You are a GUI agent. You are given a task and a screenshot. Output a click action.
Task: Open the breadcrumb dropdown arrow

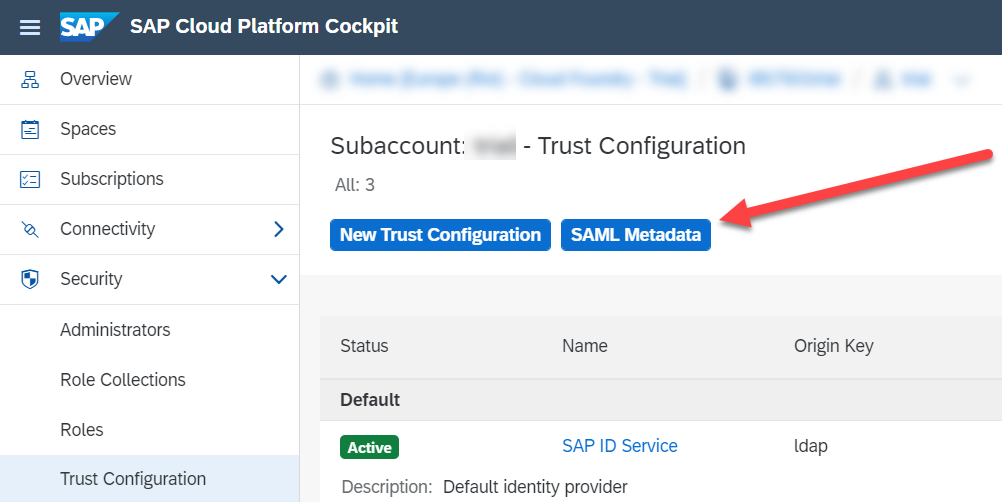pos(963,80)
